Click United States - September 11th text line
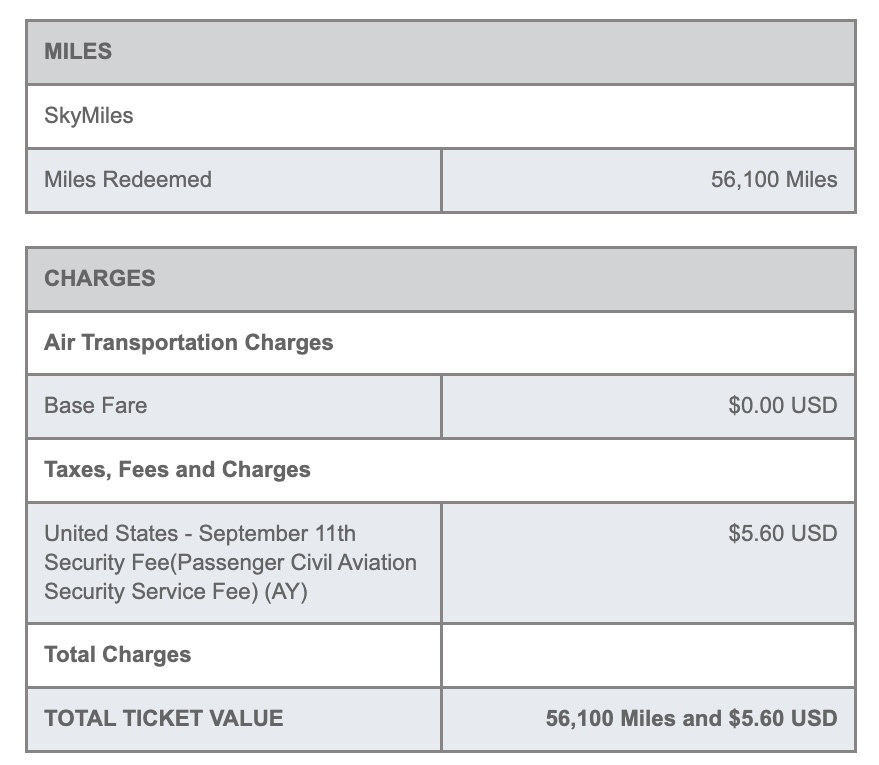Image resolution: width=879 pixels, height=765 pixels. [200, 534]
